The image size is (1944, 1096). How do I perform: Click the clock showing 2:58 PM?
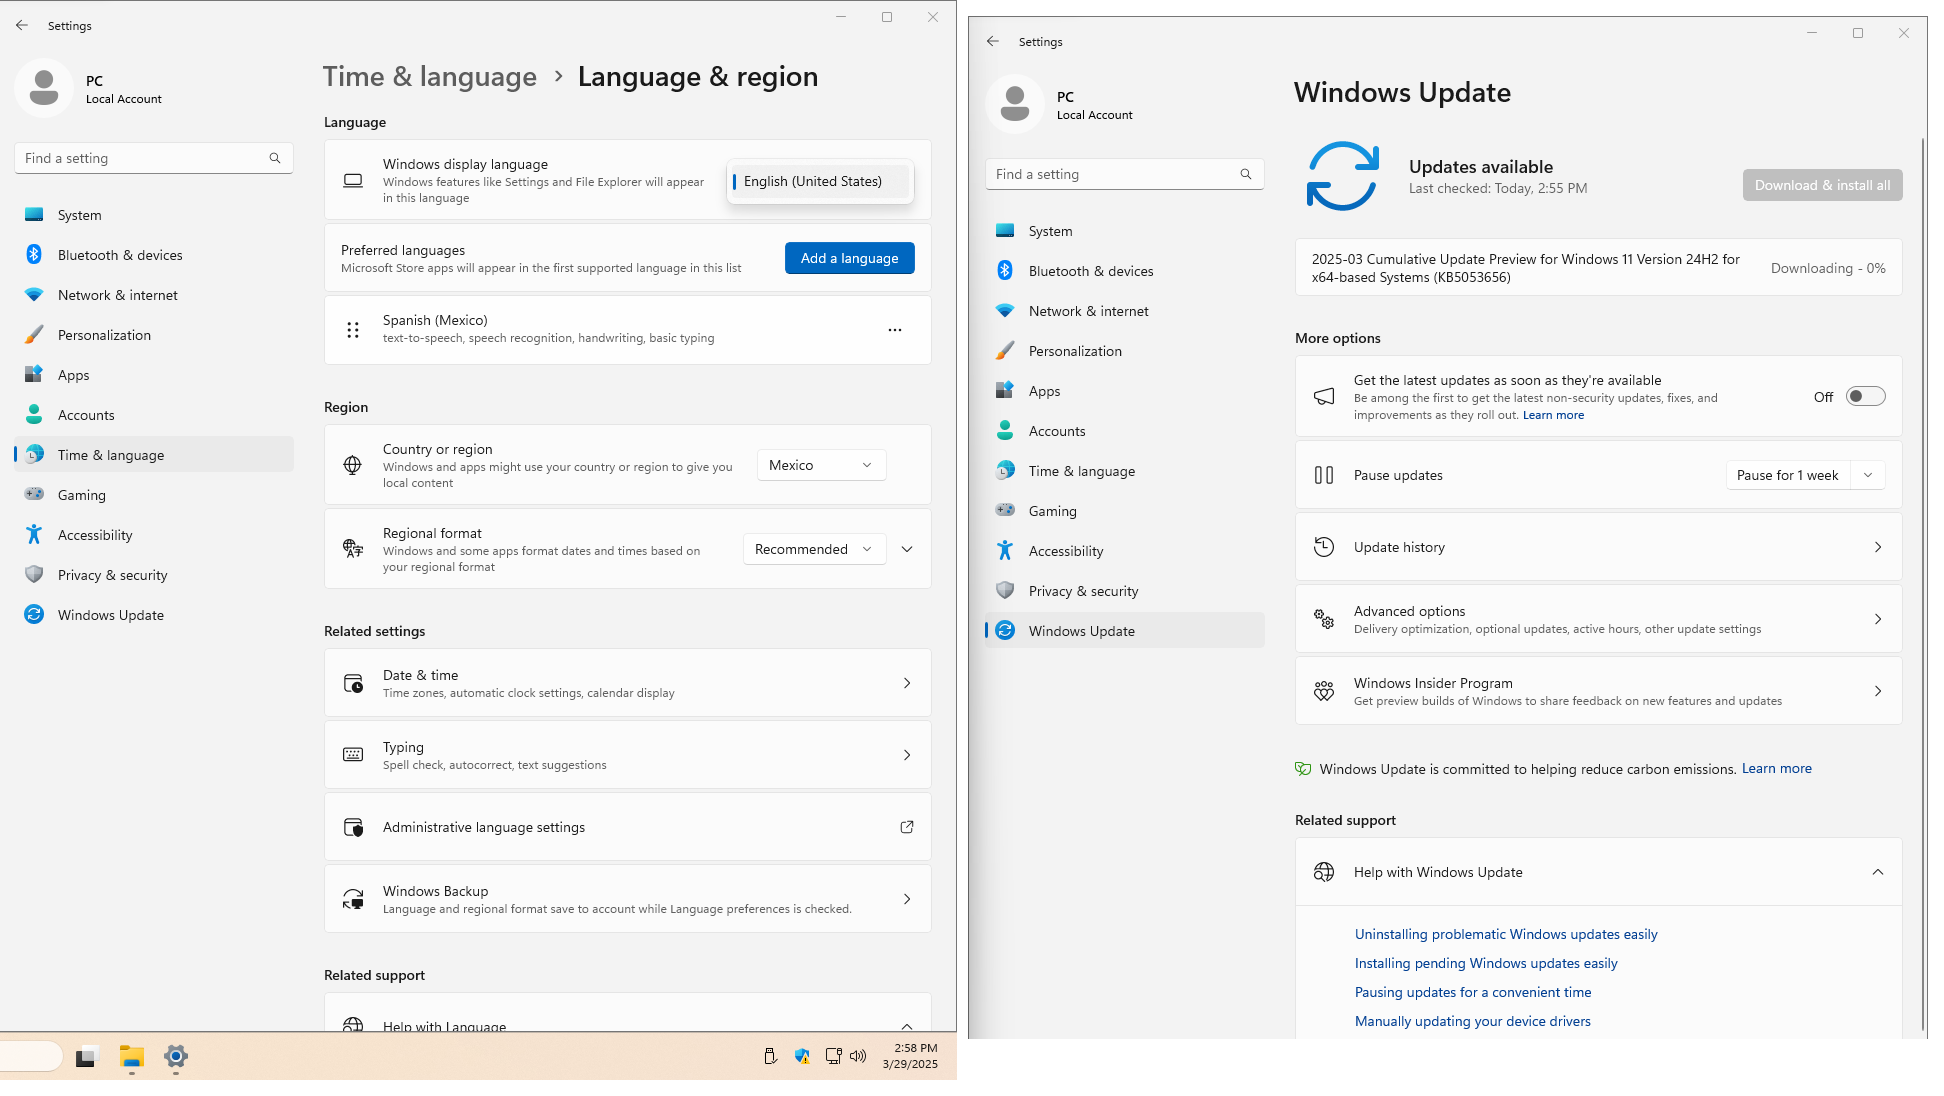tap(911, 1056)
